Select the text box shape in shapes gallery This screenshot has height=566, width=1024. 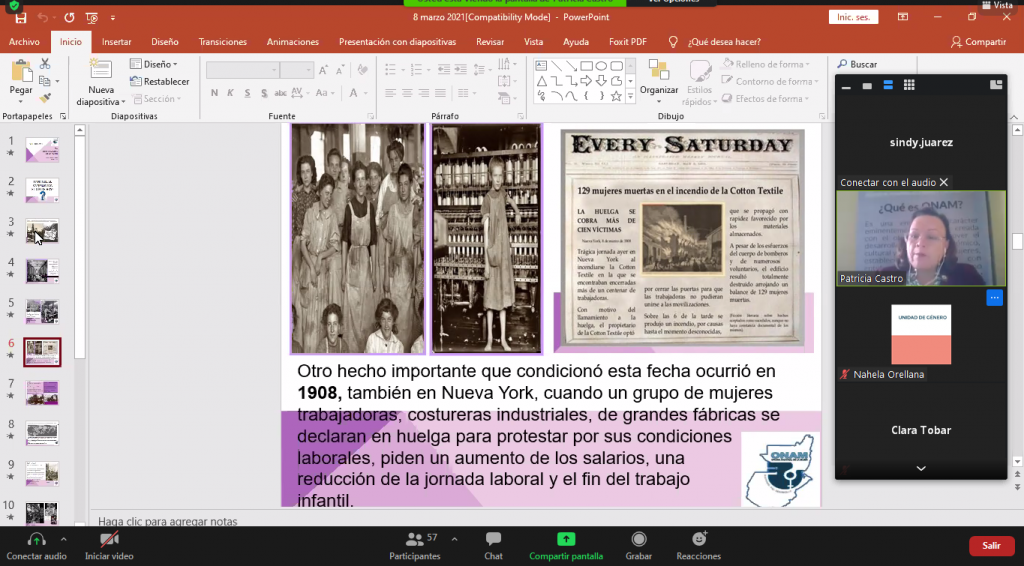[541, 66]
